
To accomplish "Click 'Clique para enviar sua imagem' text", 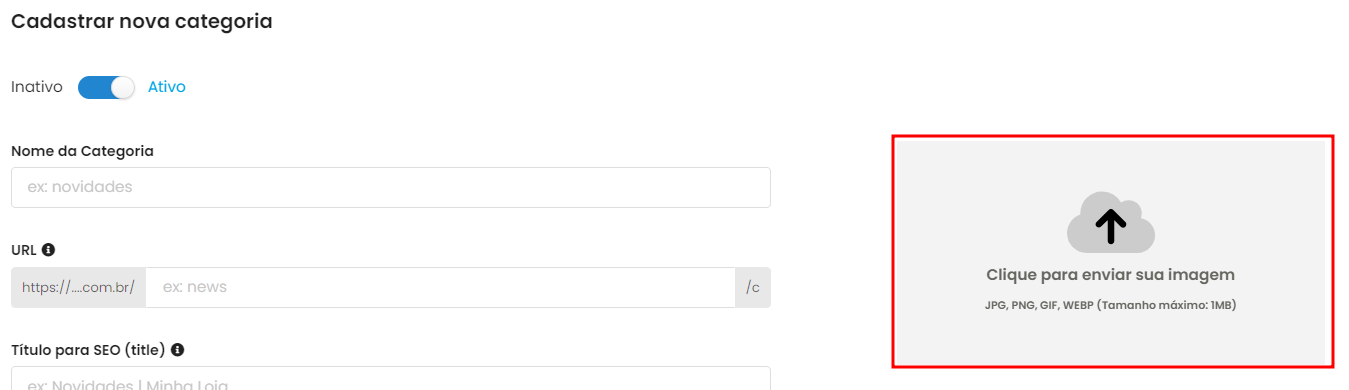I will point(1110,274).
